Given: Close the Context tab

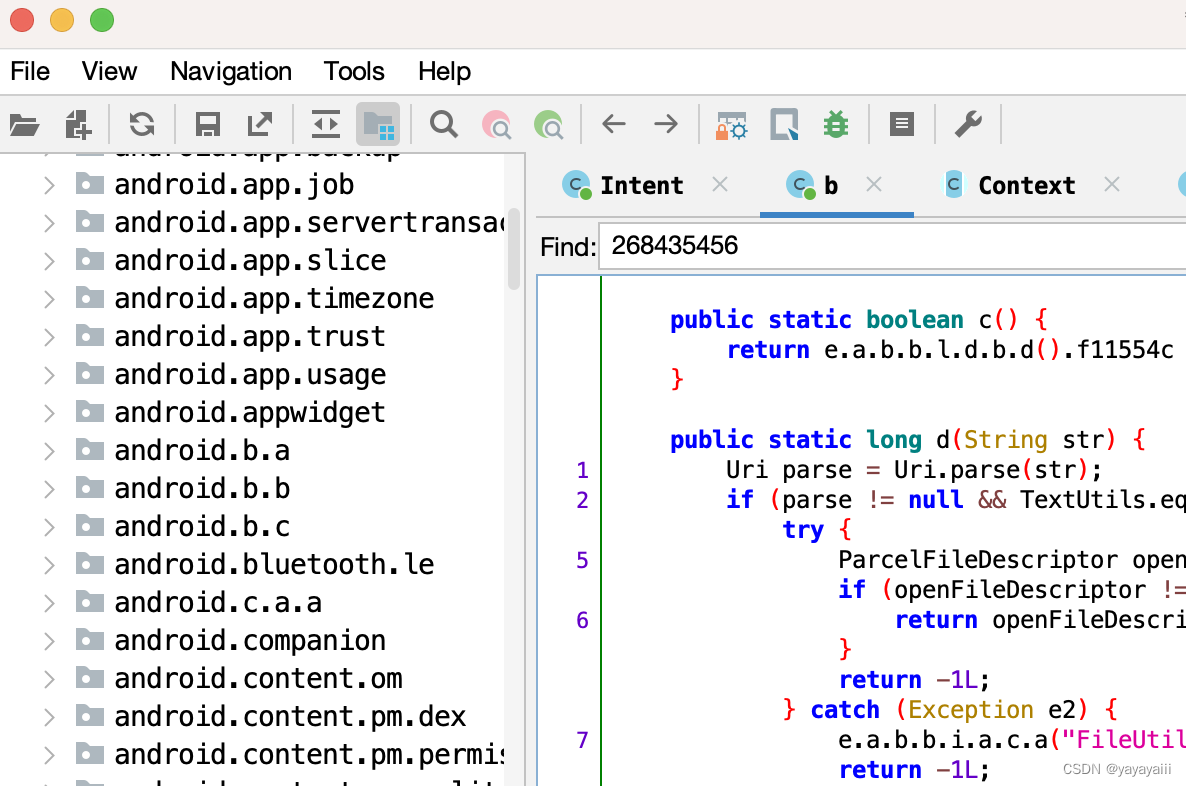Looking at the screenshot, I should 1112,185.
